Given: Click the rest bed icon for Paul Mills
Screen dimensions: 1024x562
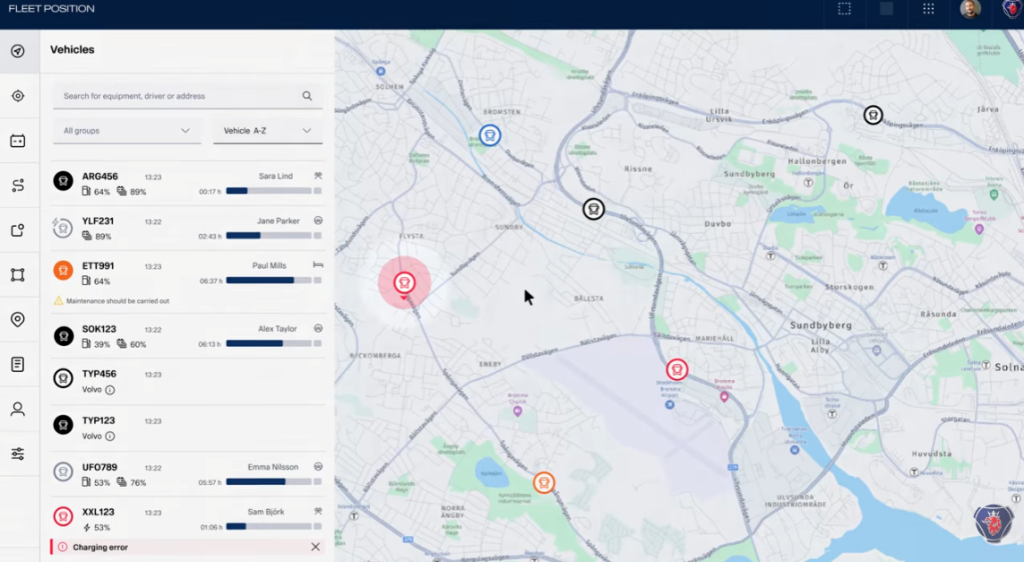Looking at the screenshot, I should (318, 265).
